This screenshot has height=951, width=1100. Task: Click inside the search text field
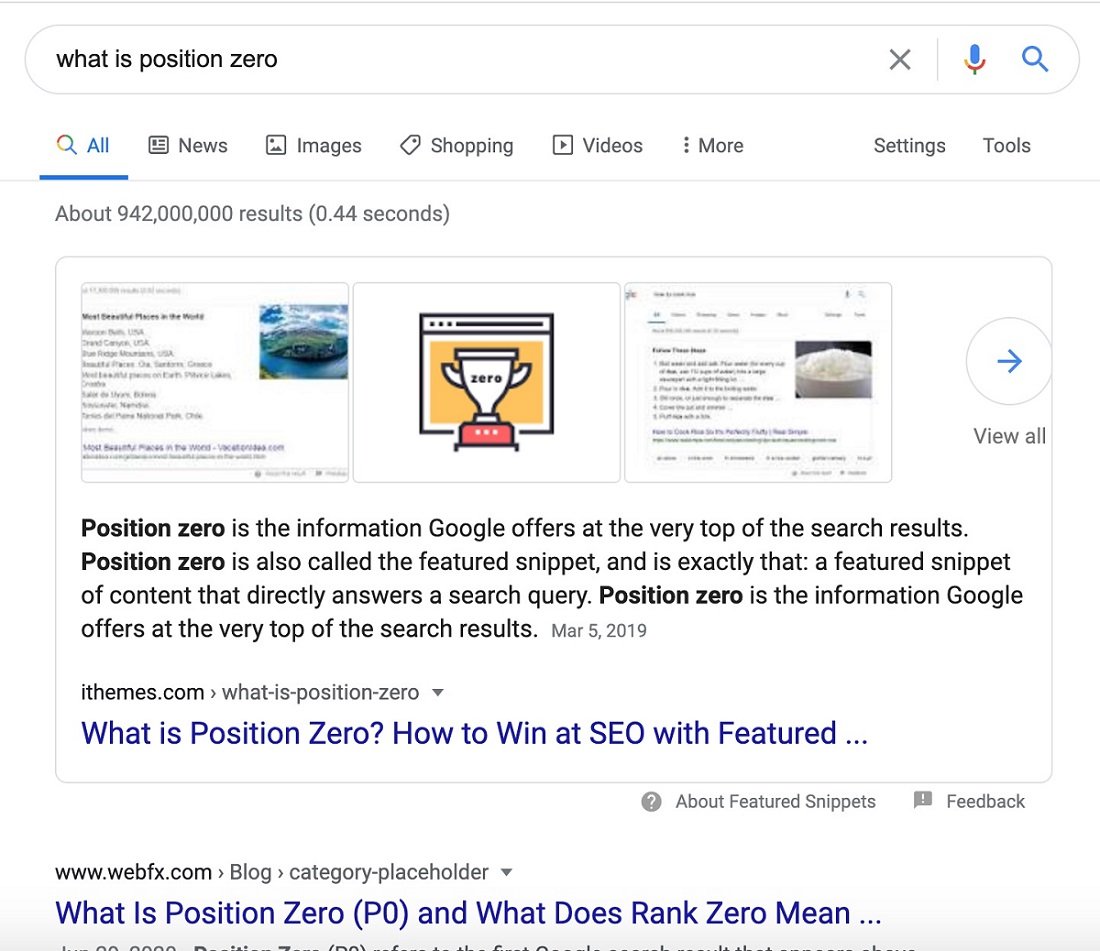450,60
